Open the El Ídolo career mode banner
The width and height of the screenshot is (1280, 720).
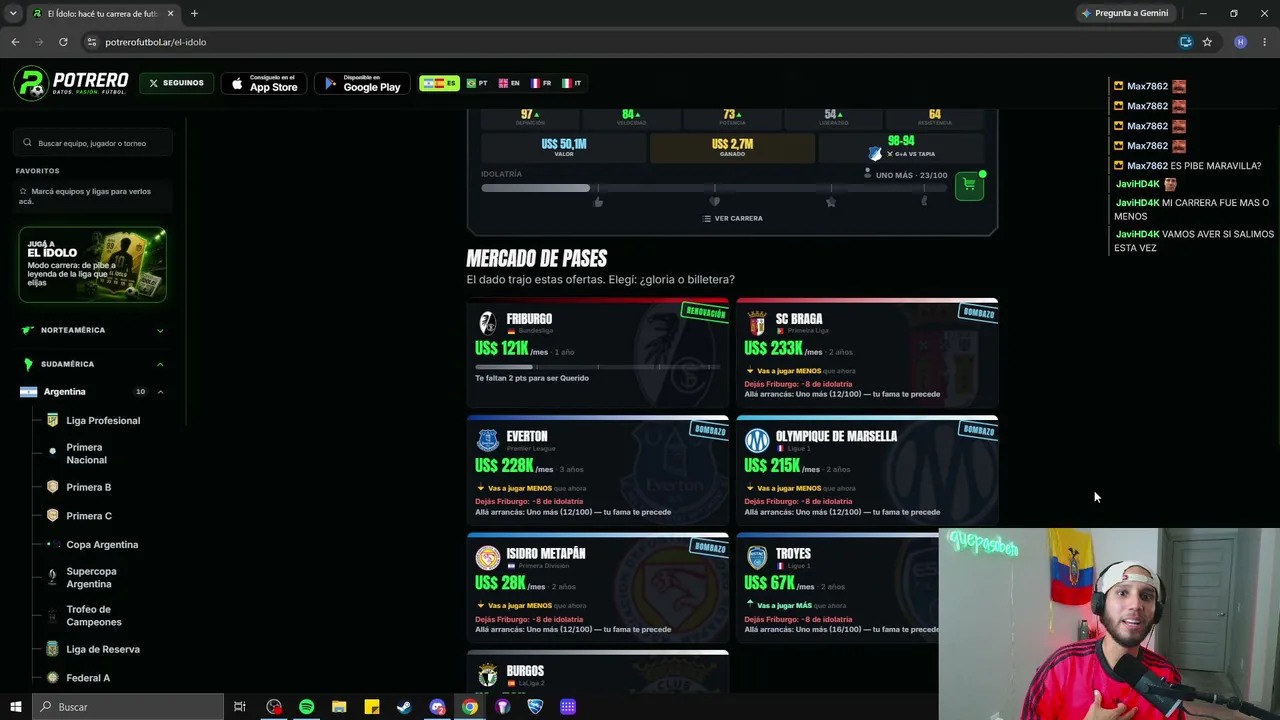92,265
